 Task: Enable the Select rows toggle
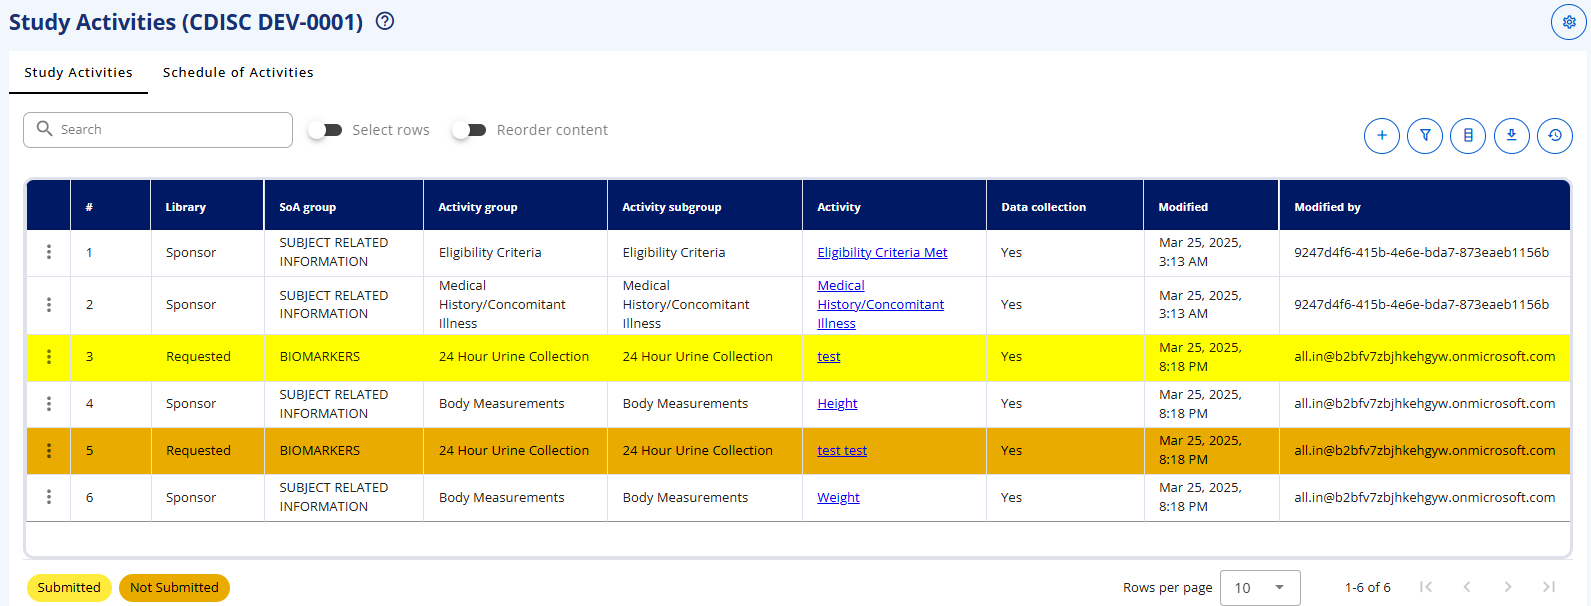325,130
